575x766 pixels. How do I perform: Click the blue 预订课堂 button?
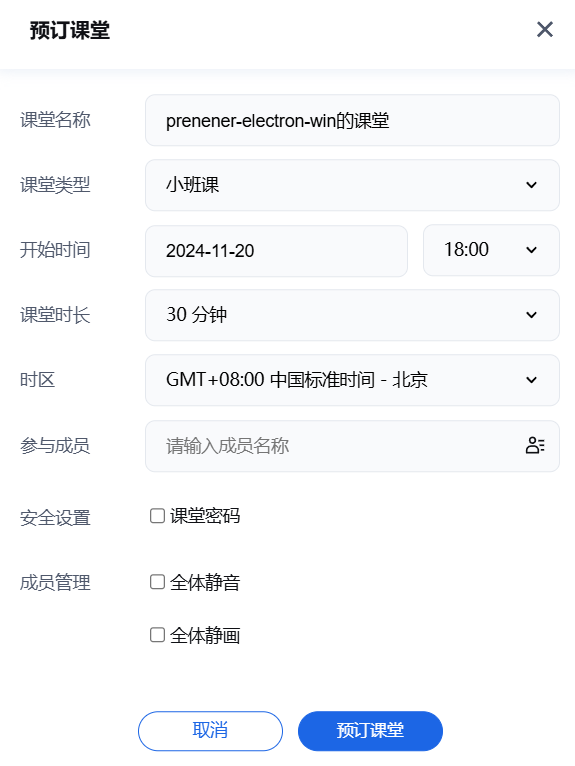click(370, 731)
